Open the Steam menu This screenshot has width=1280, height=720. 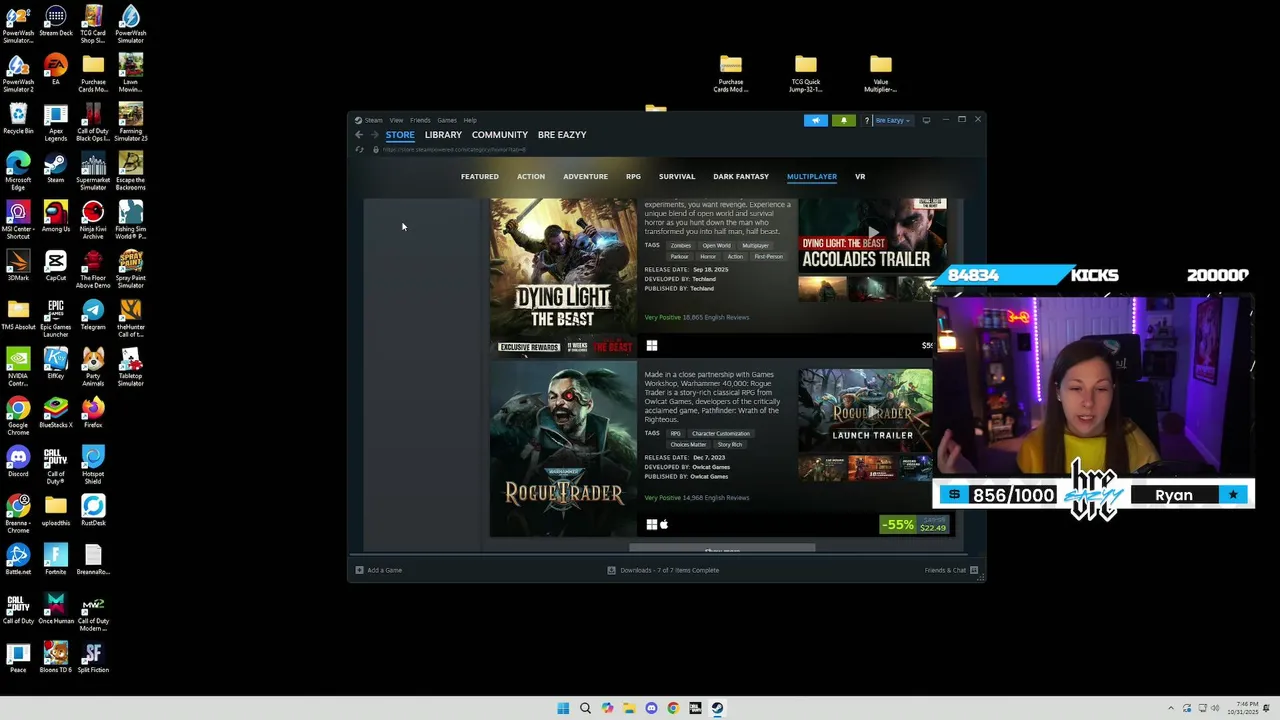[x=373, y=120]
